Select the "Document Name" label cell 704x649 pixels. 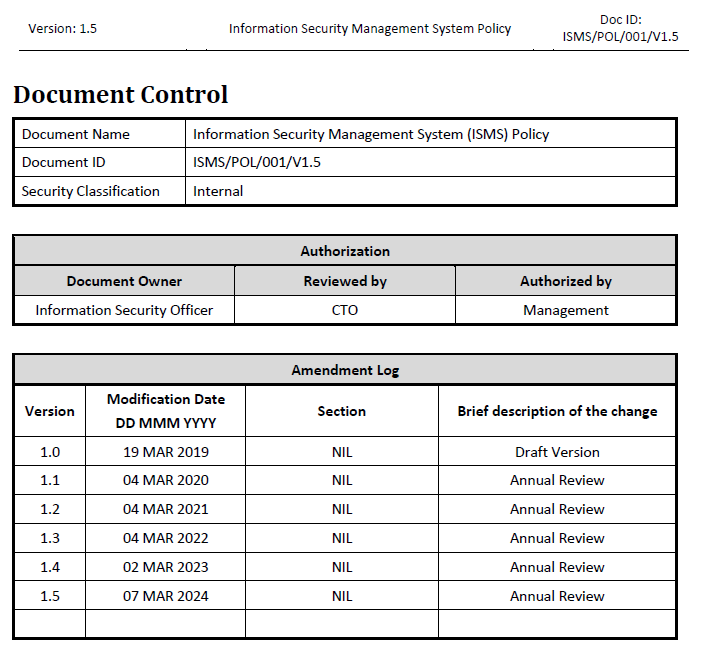[76, 134]
